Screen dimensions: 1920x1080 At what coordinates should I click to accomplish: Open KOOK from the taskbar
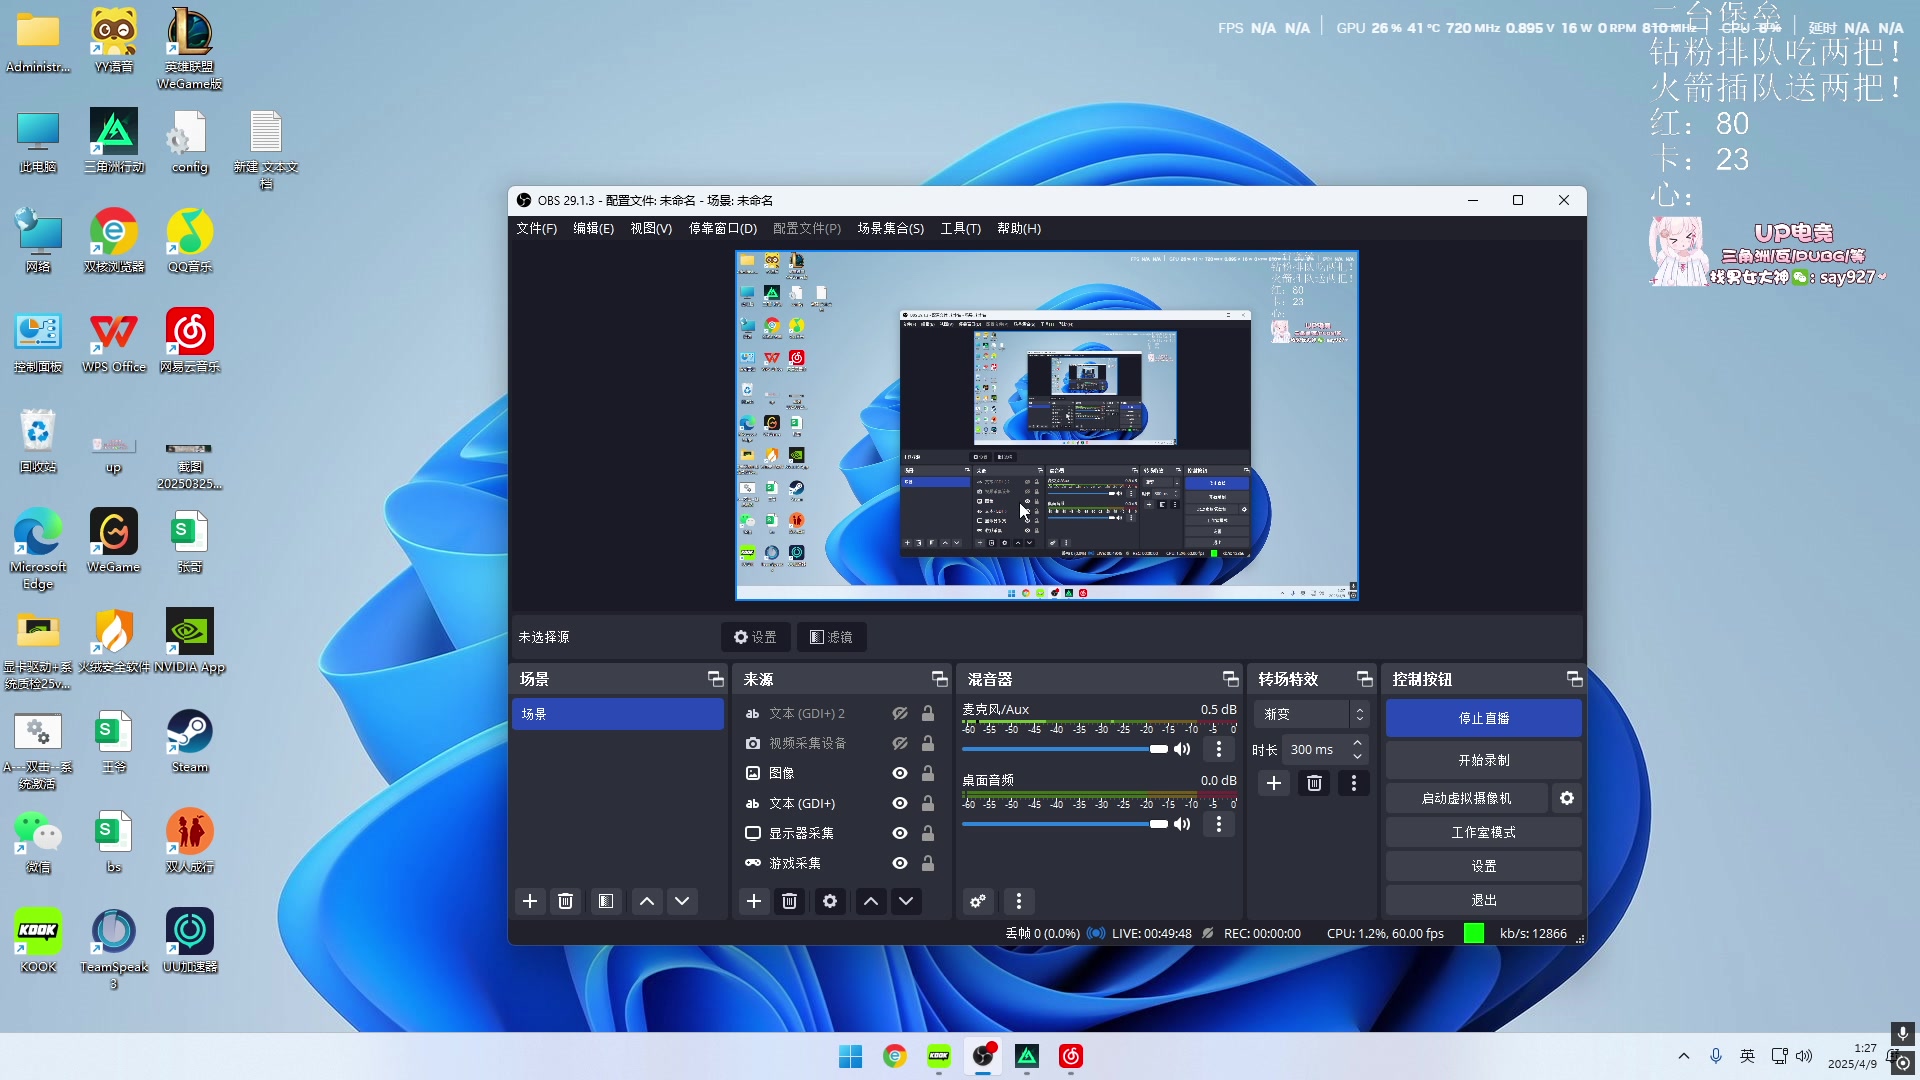pos(939,1056)
